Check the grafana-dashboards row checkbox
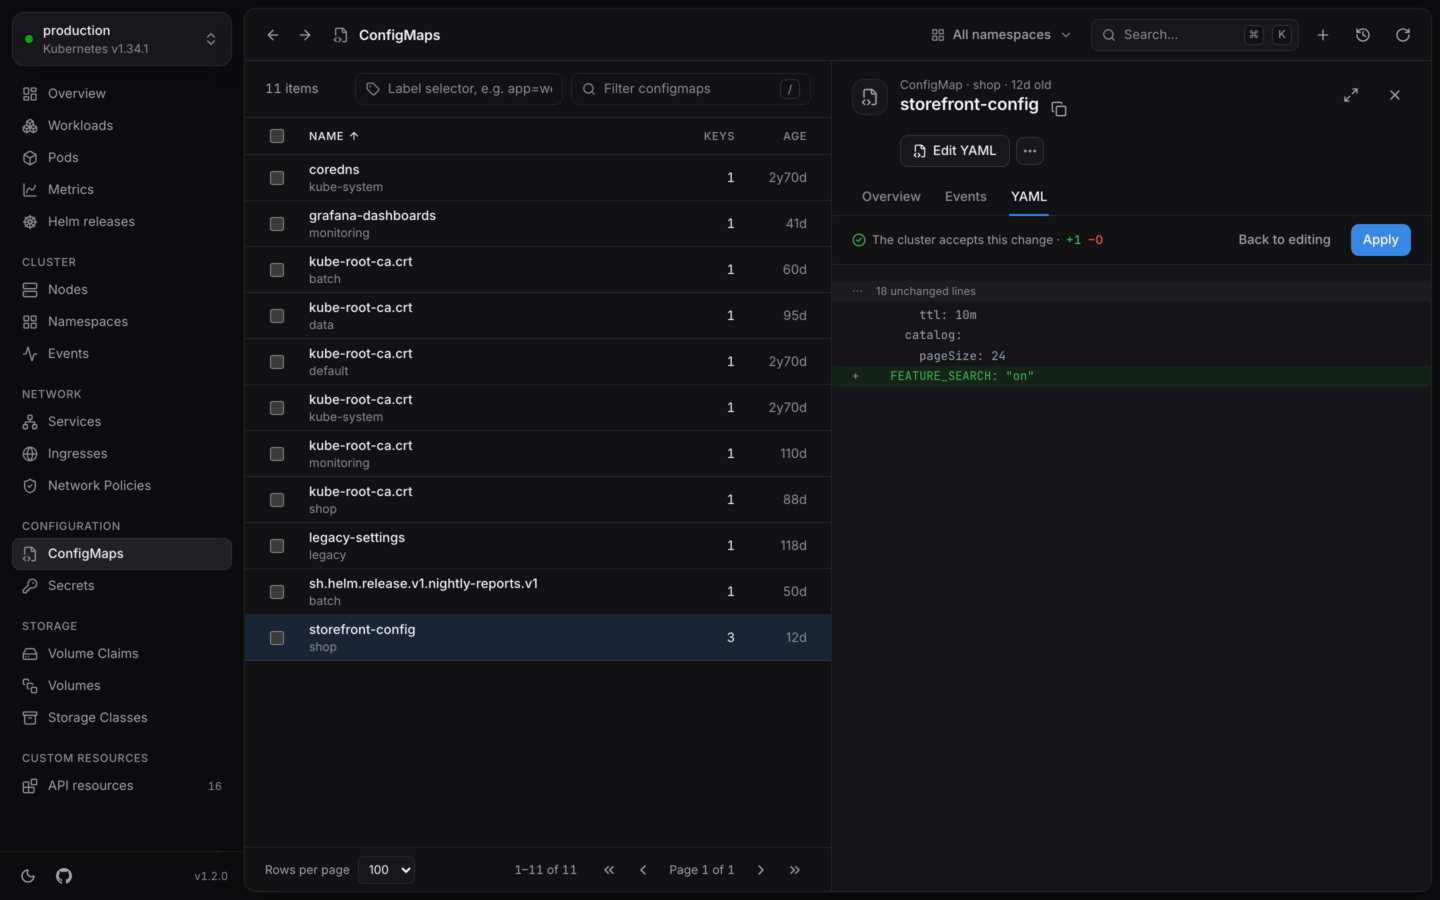Screen dimensions: 1440x900 coord(277,224)
